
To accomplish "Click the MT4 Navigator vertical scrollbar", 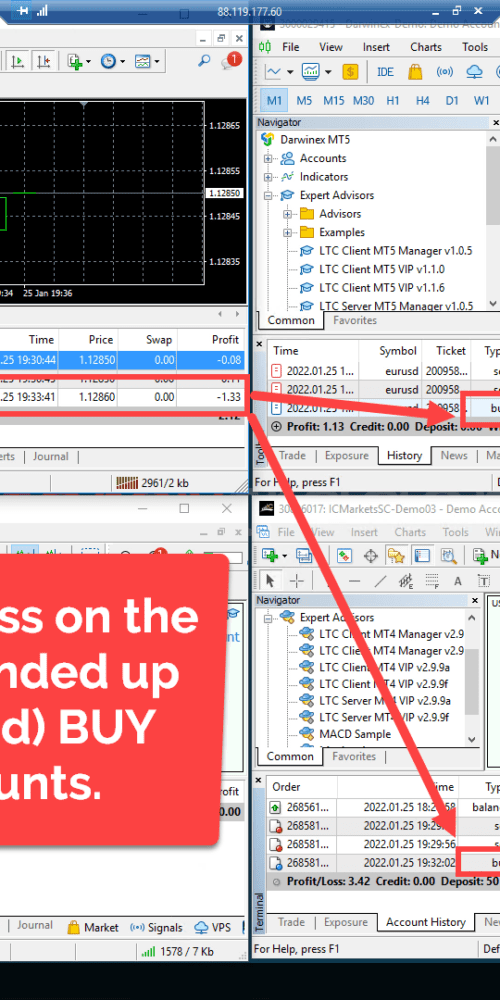I will pyautogui.click(x=472, y=679).
